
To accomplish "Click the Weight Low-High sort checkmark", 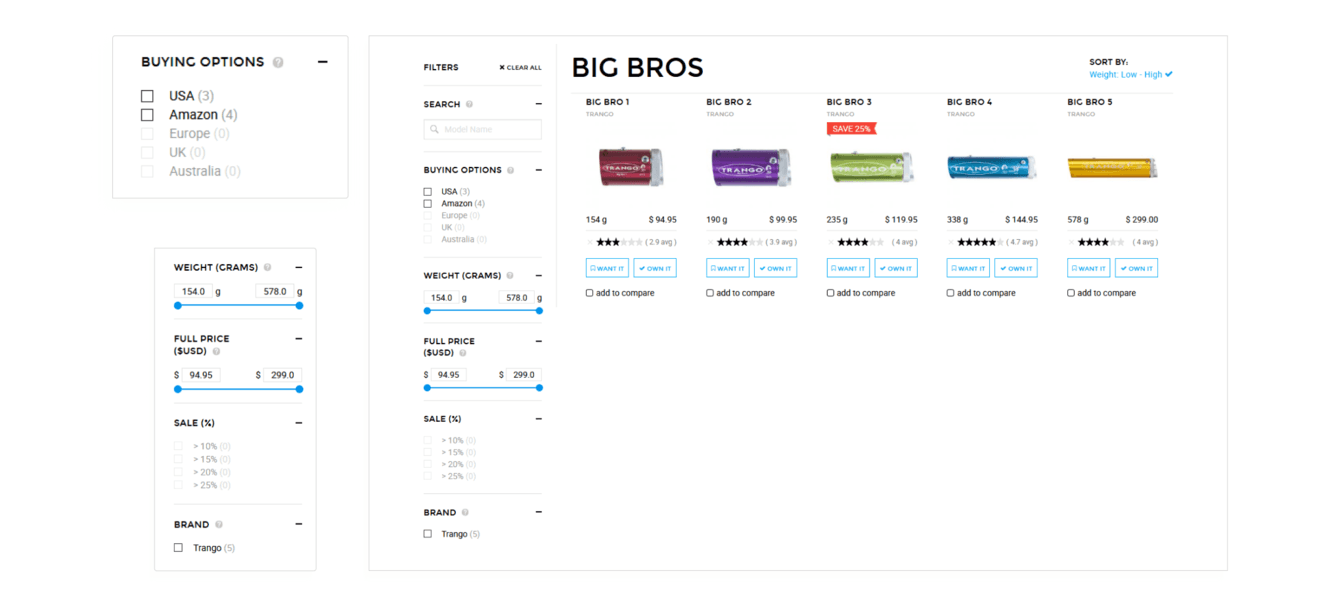I will (1169, 74).
